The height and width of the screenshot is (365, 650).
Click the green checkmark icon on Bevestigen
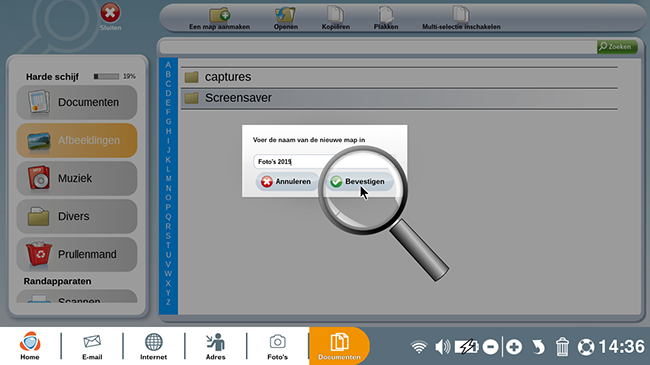pos(336,182)
